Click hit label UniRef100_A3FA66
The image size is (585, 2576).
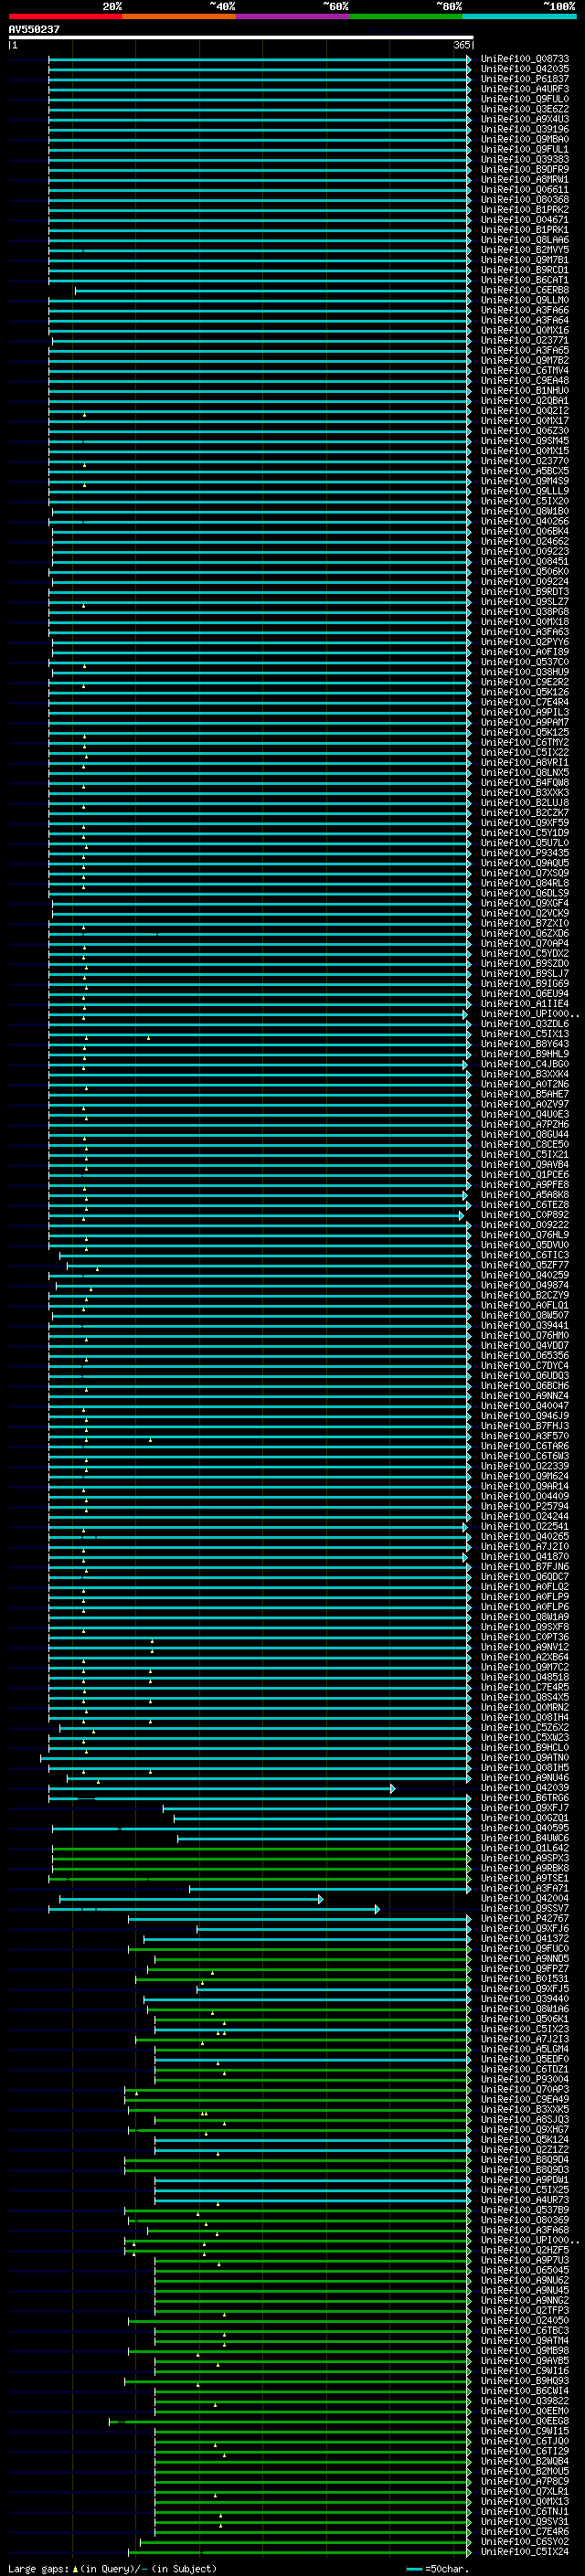(525, 310)
